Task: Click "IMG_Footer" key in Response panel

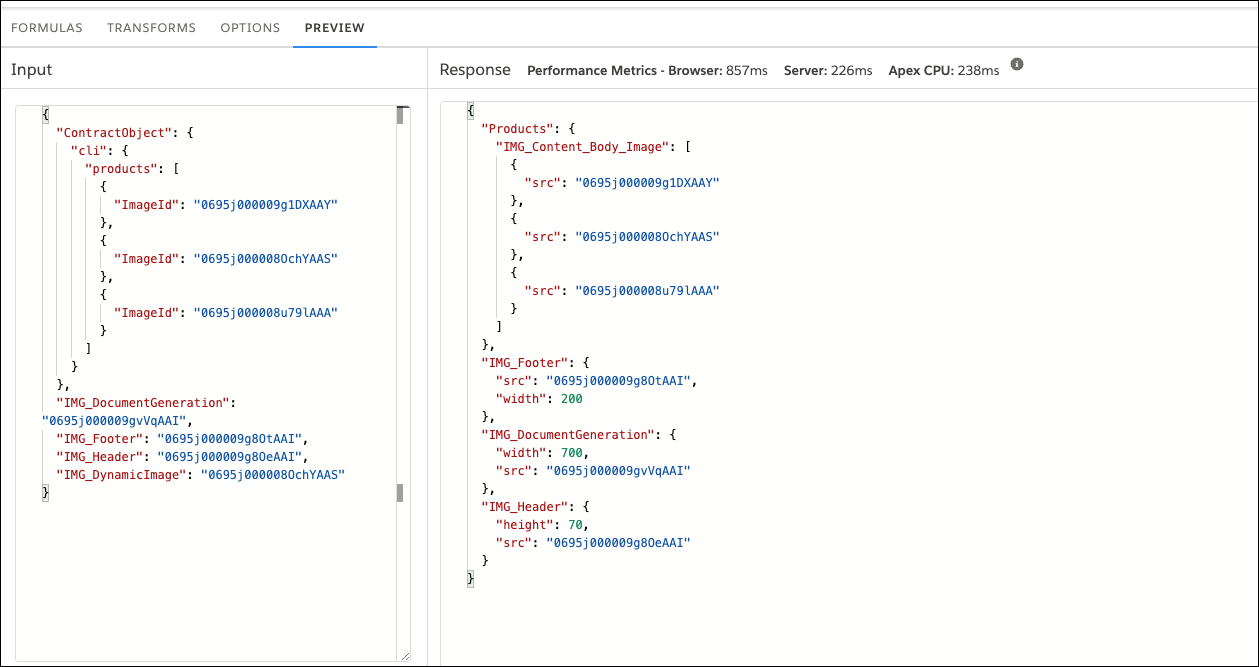Action: pyautogui.click(x=525, y=363)
